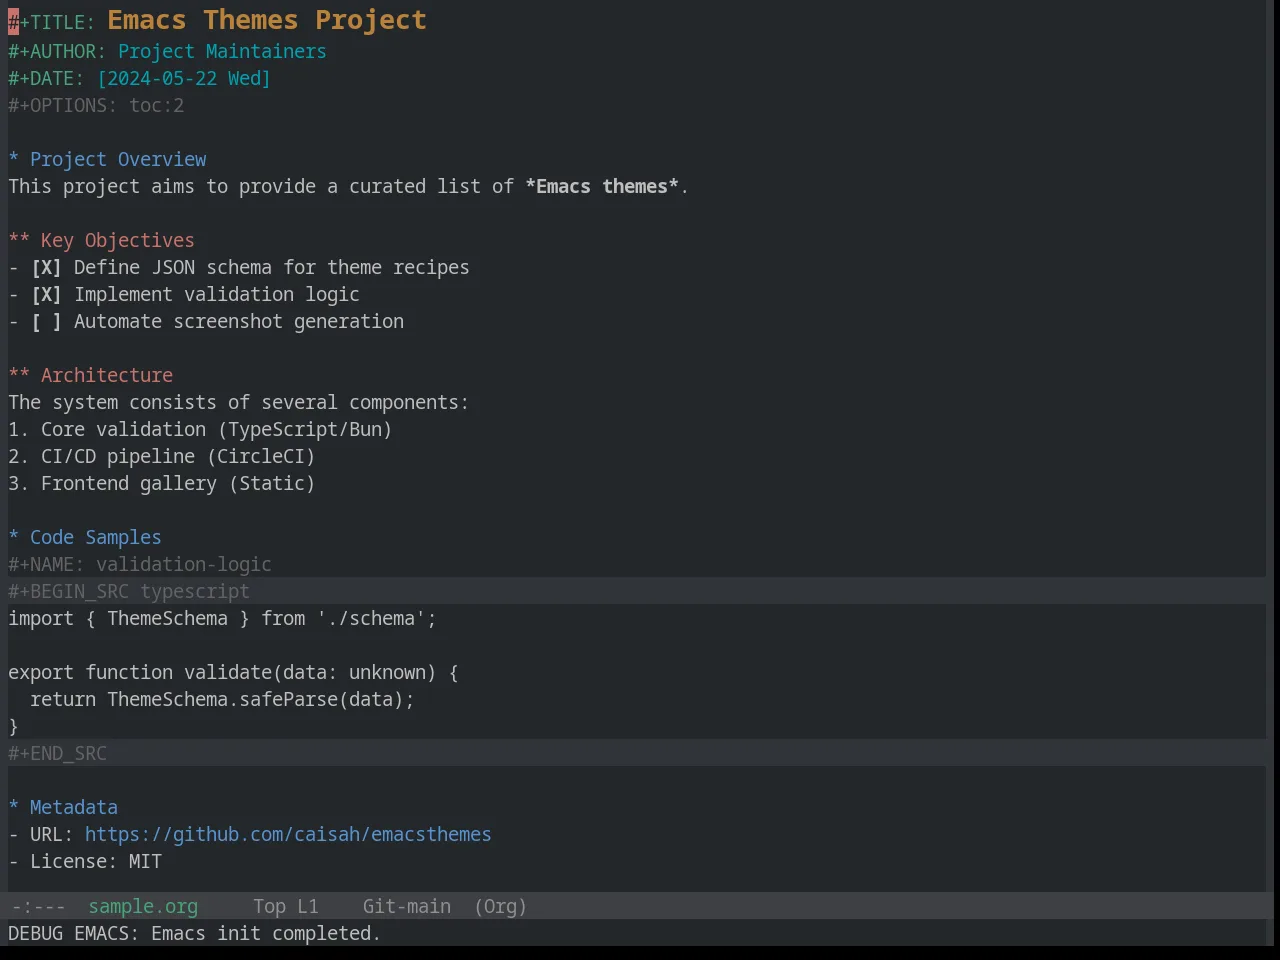Viewport: 1280px width, 960px height.
Task: Click Core validation (TypeScript/Bun) list item
Action: pyautogui.click(x=200, y=430)
